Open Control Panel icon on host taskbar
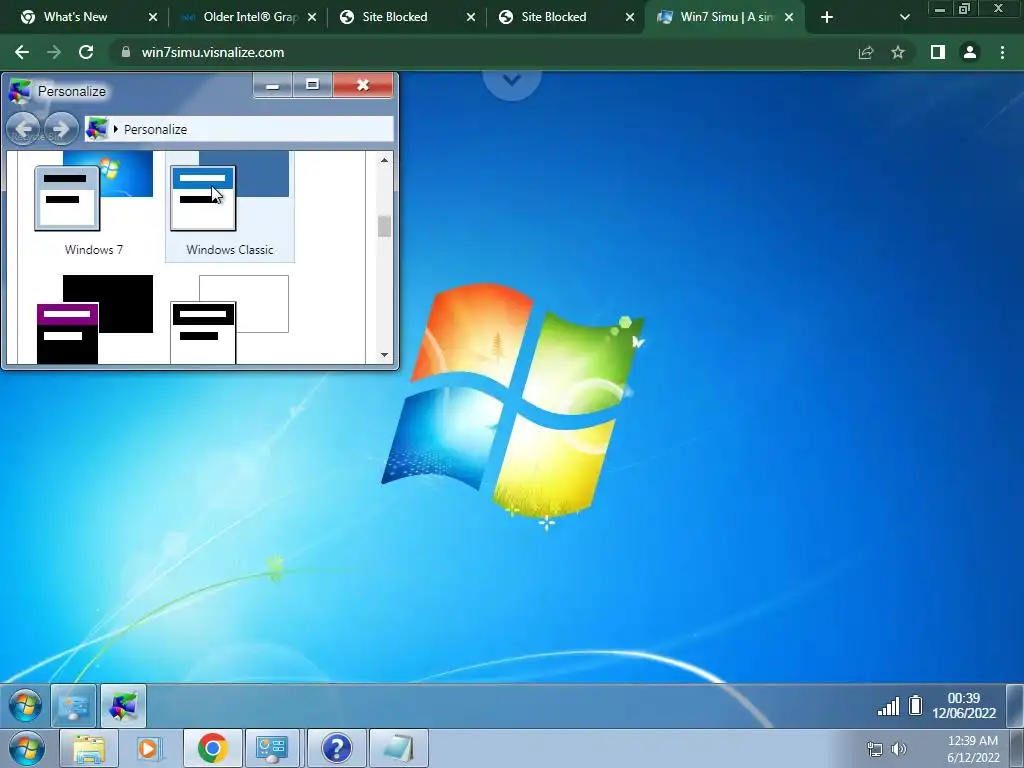 [x=272, y=748]
